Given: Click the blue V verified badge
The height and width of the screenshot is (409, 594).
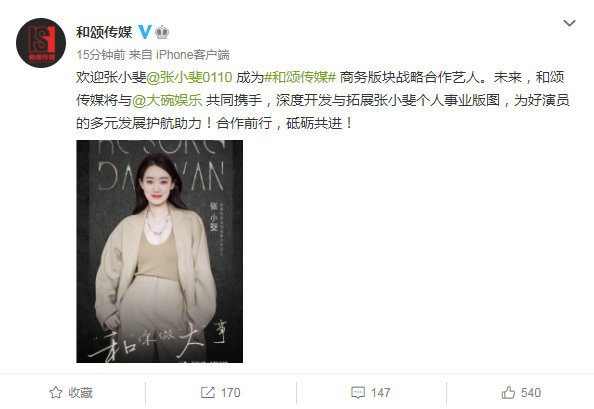Looking at the screenshot, I should point(145,32).
